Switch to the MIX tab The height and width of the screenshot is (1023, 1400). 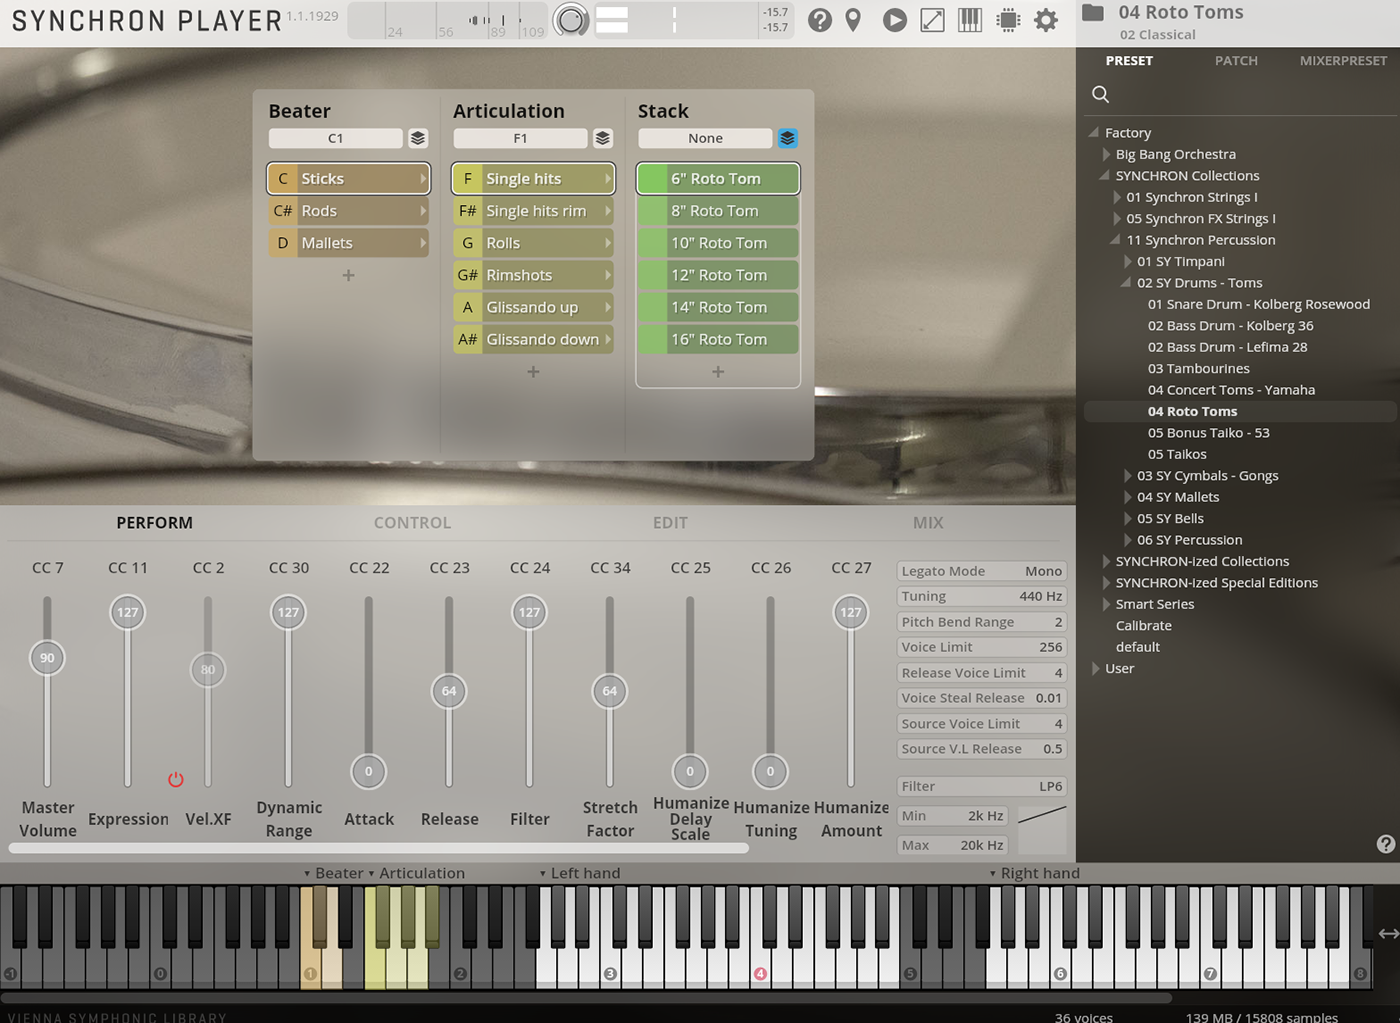coord(928,522)
